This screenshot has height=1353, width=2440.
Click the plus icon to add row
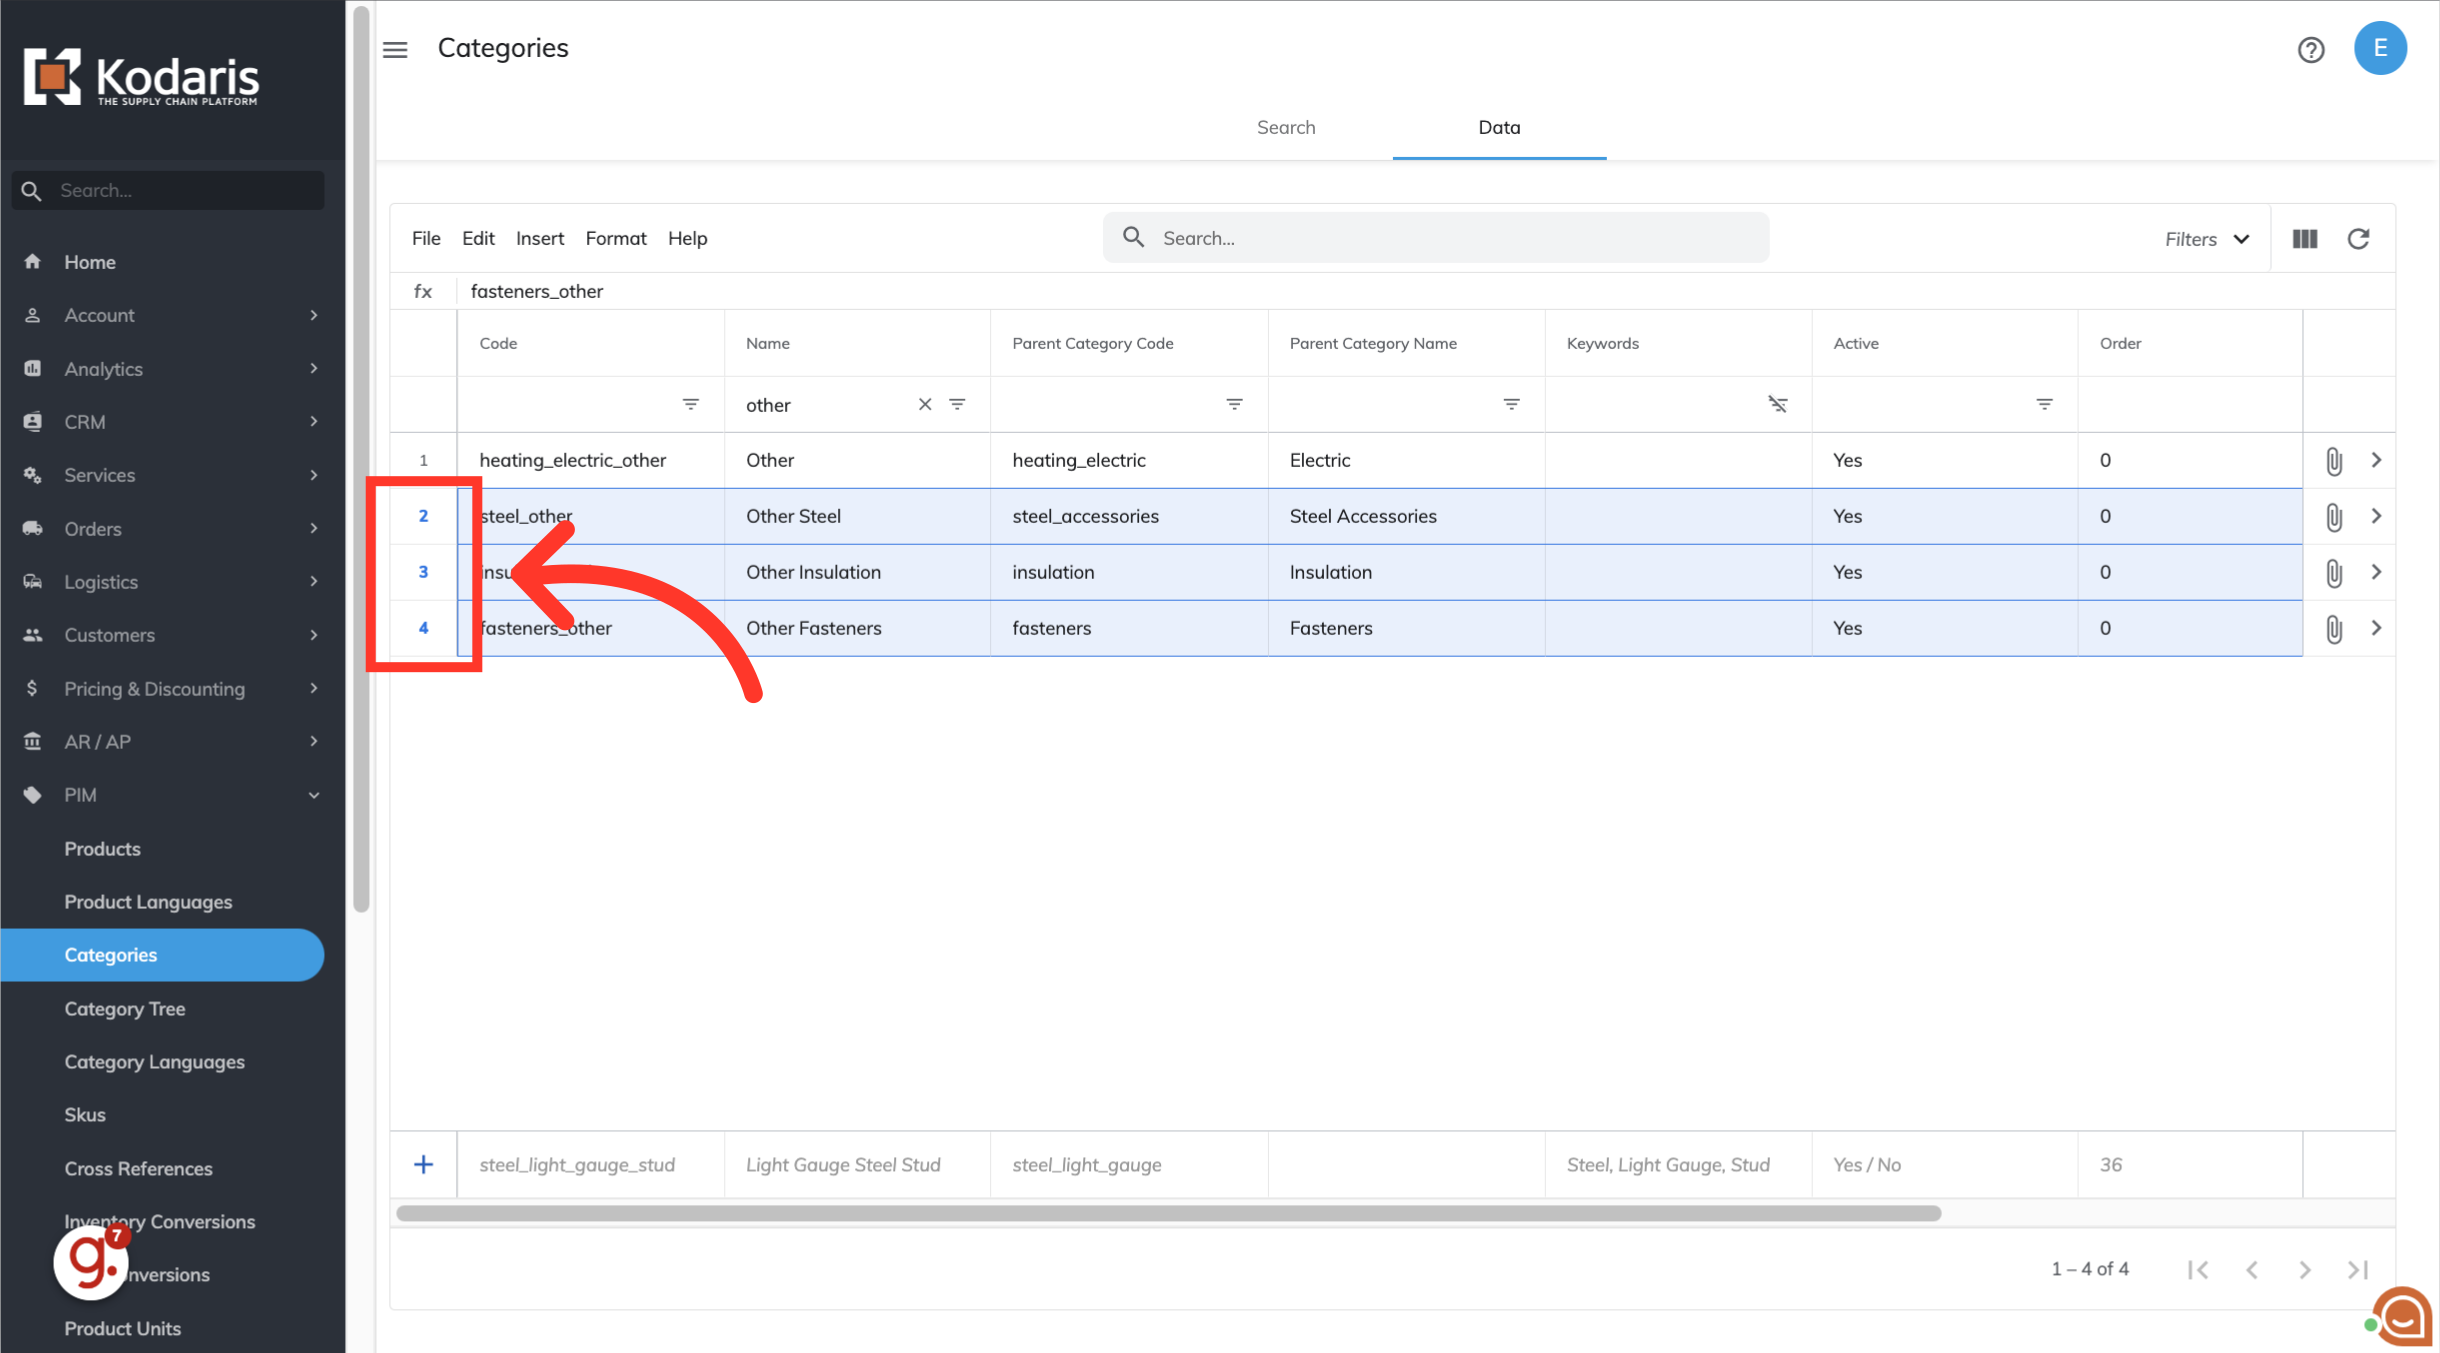point(423,1165)
